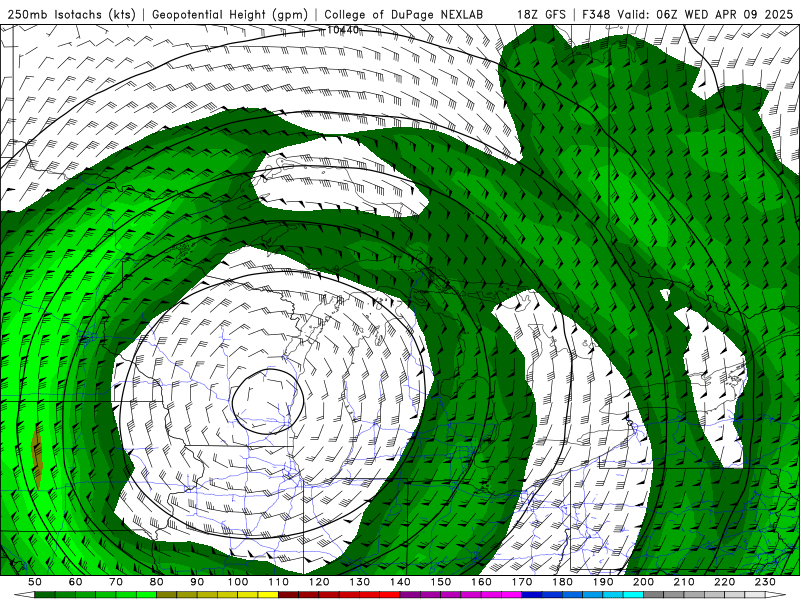
Task: Click legend value 150
Action: 441,582
